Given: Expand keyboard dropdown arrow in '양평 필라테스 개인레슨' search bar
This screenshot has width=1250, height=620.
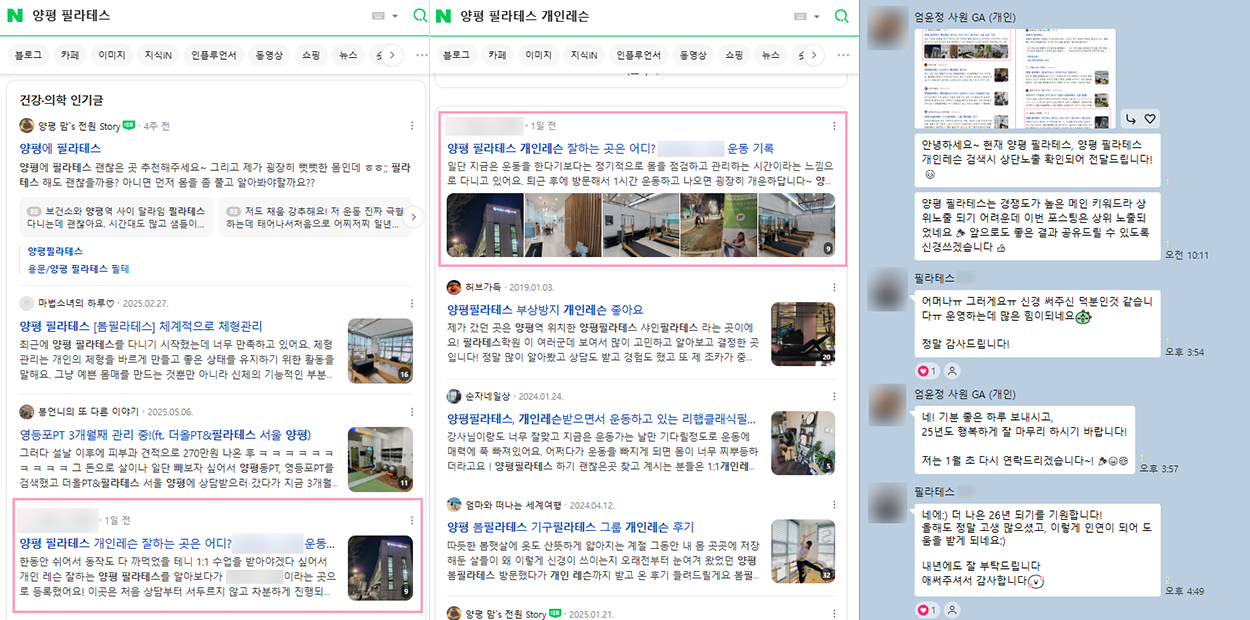Looking at the screenshot, I should pyautogui.click(x=817, y=16).
